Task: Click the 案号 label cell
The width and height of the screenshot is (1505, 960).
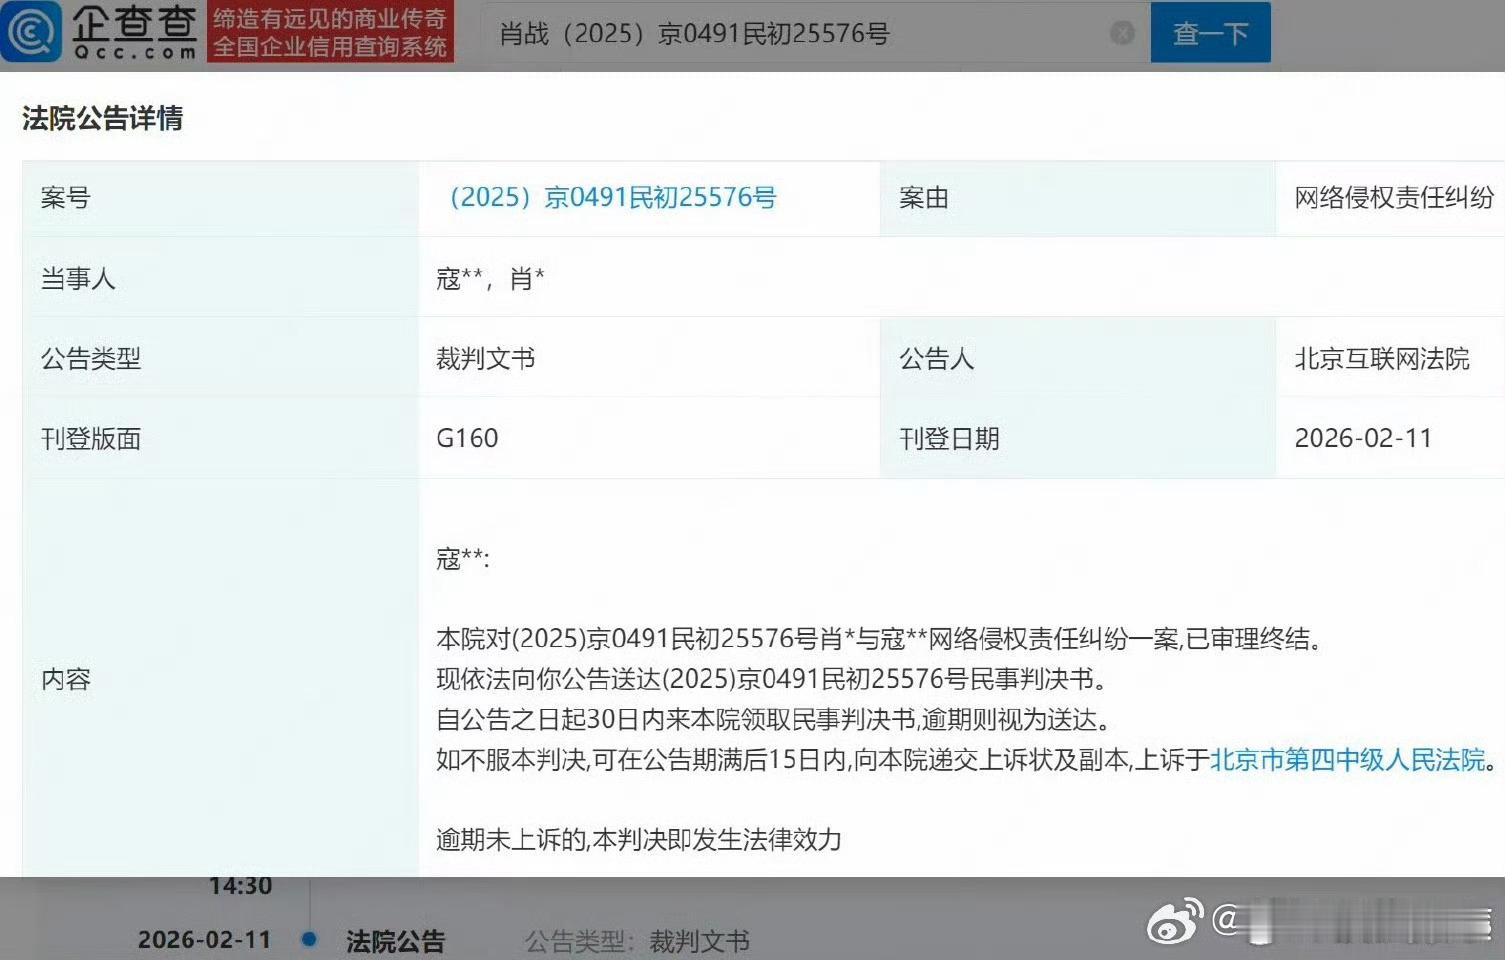Action: pos(220,198)
